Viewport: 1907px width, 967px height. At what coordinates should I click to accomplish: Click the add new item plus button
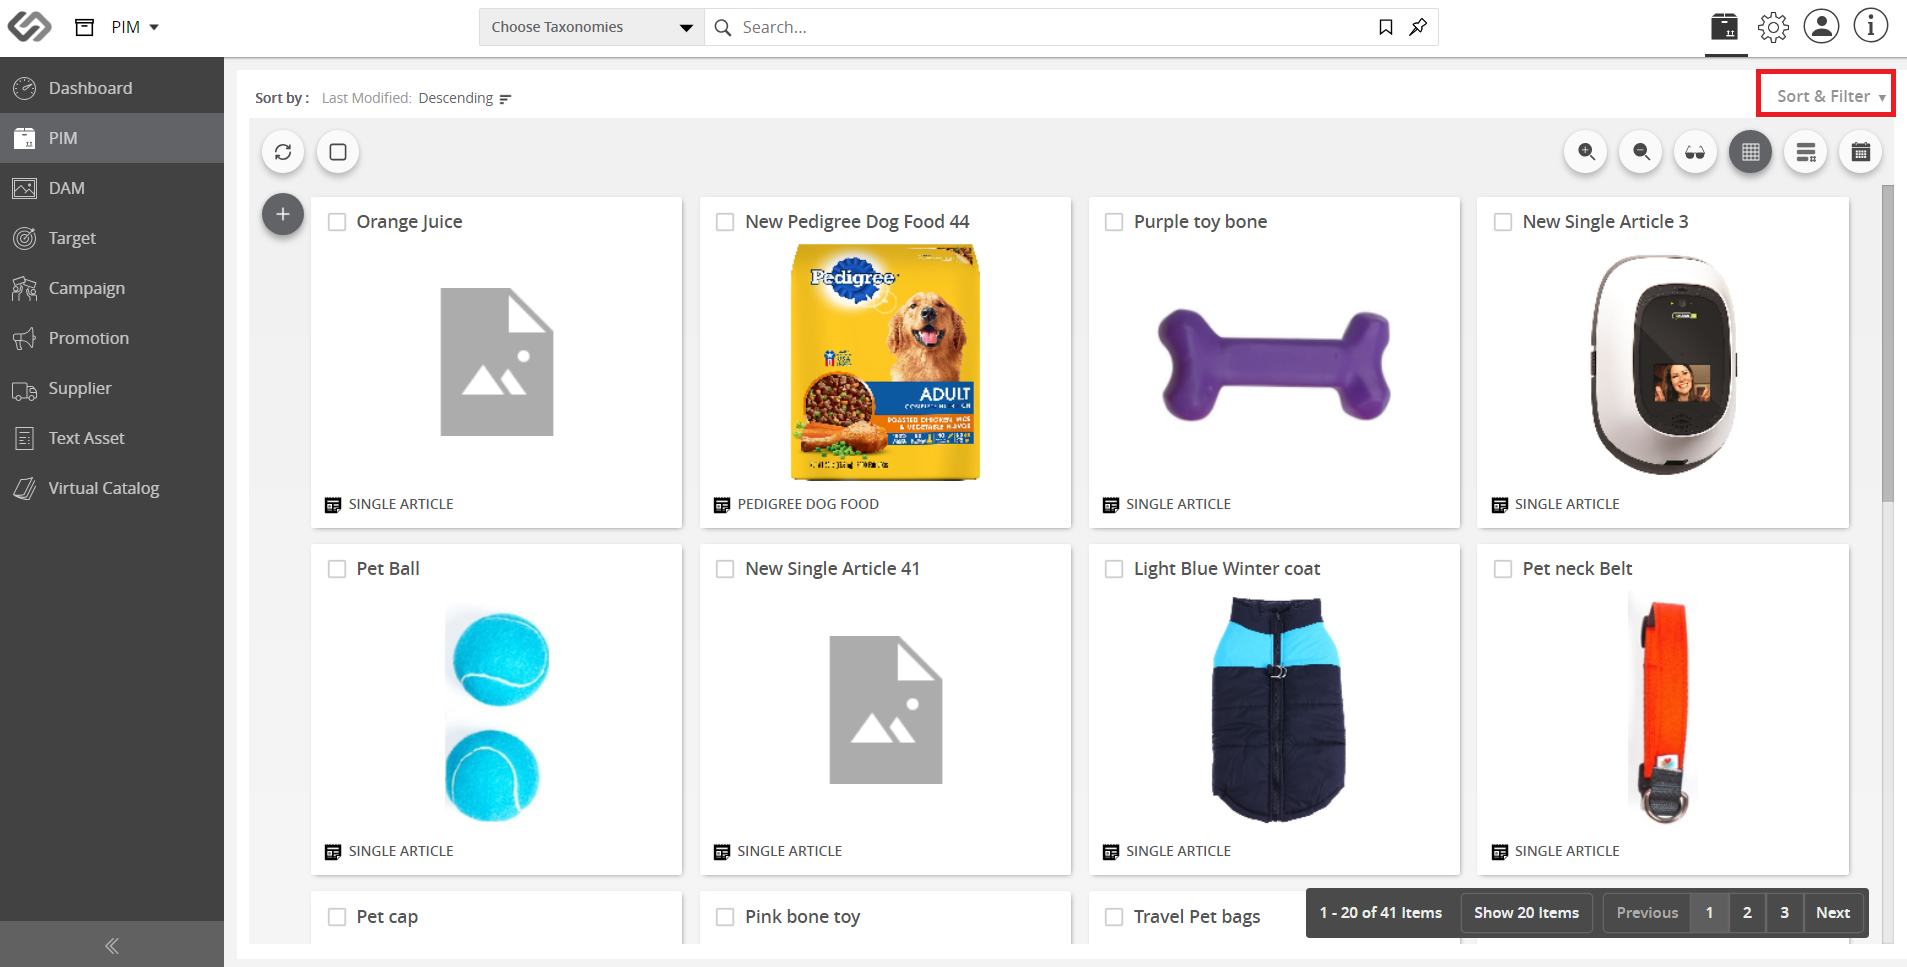coord(283,214)
